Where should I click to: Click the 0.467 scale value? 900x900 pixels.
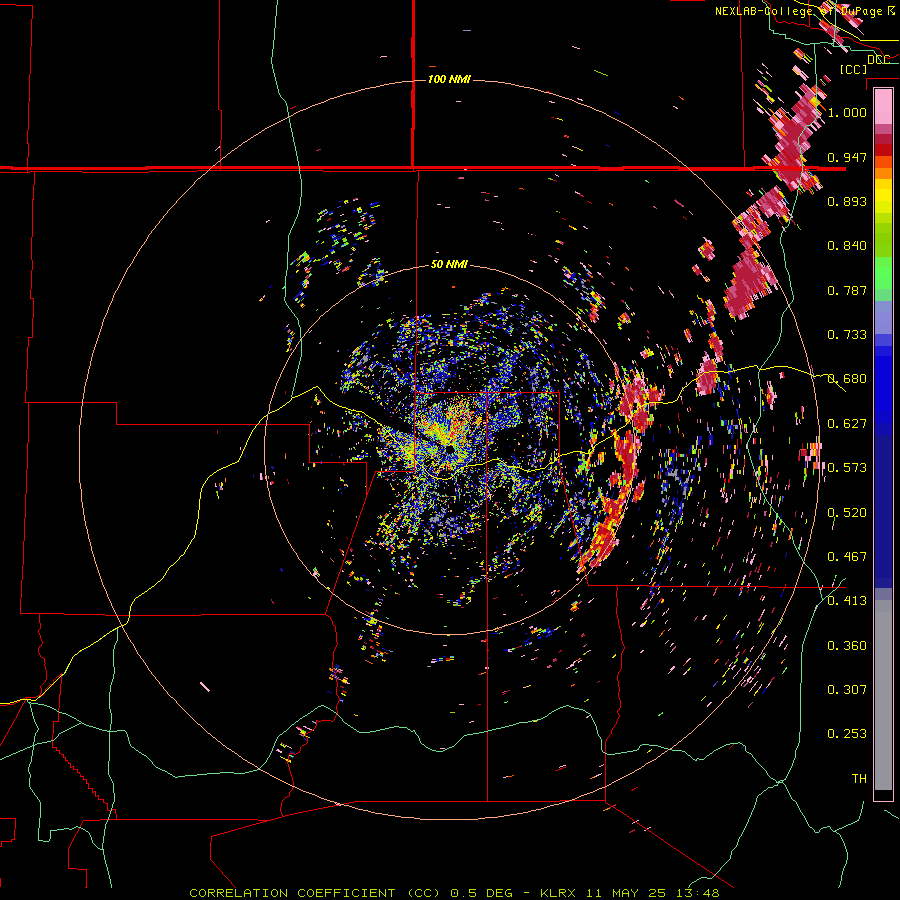tap(847, 557)
